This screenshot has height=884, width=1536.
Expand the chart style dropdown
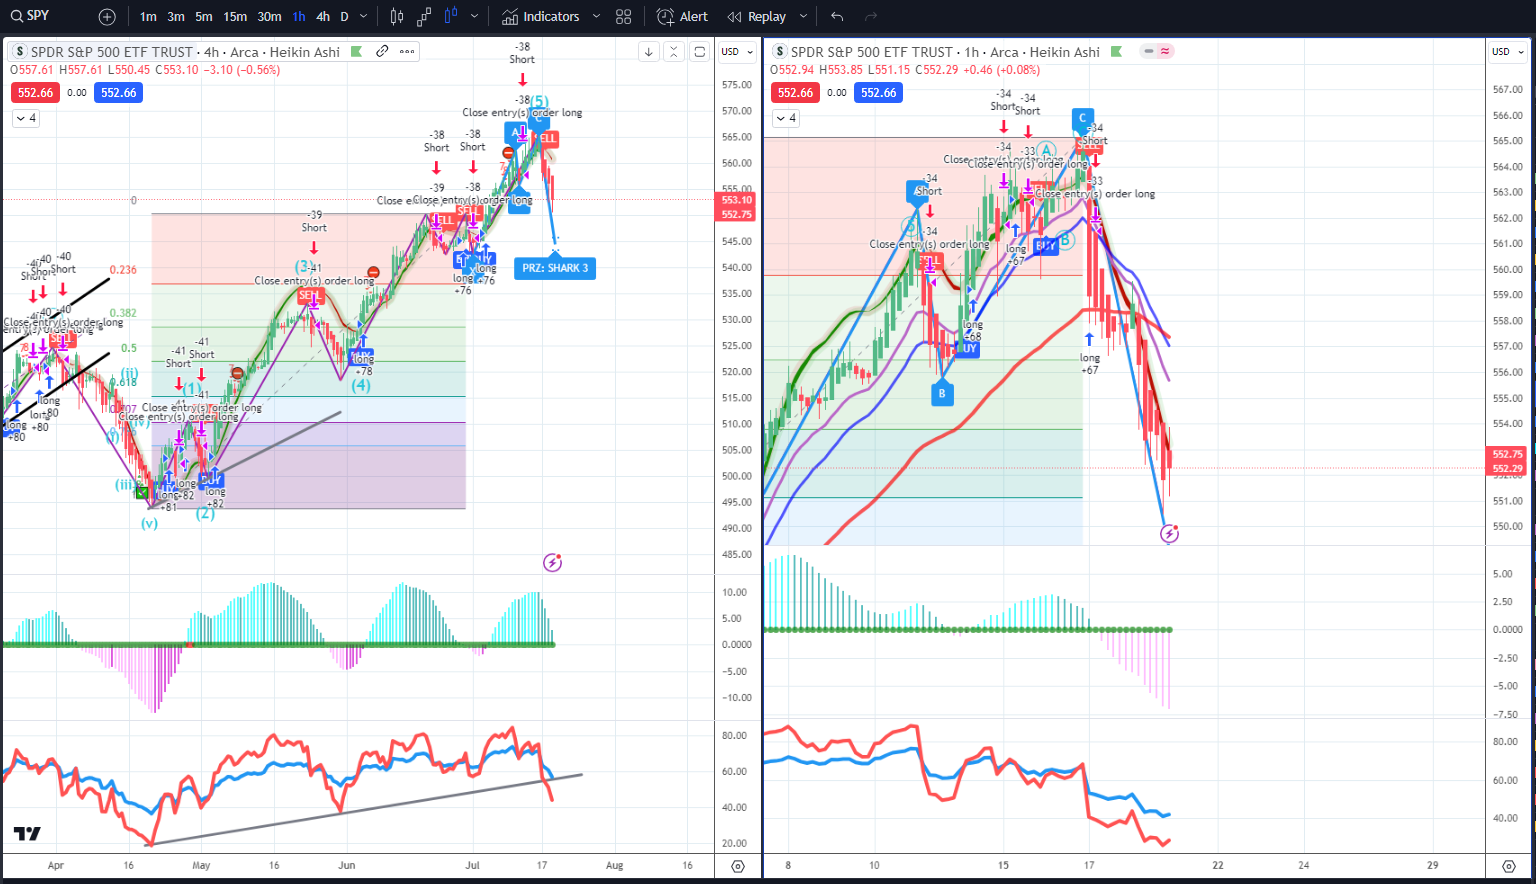click(x=474, y=17)
